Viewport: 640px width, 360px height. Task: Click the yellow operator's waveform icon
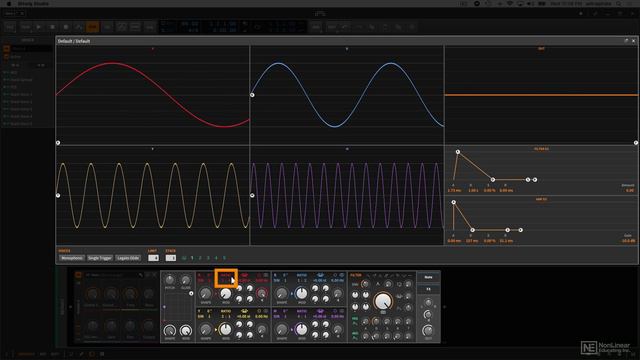coord(244,311)
